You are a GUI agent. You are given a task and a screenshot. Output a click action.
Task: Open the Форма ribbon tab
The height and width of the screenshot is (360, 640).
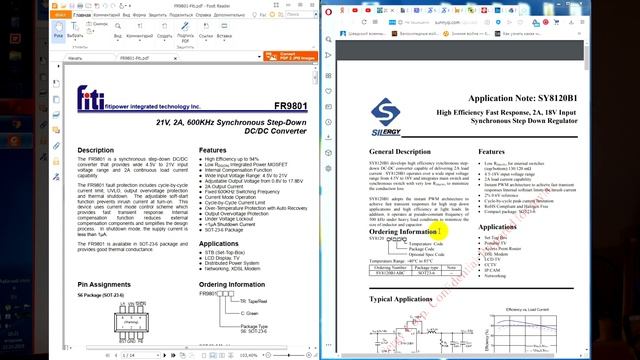point(139,15)
